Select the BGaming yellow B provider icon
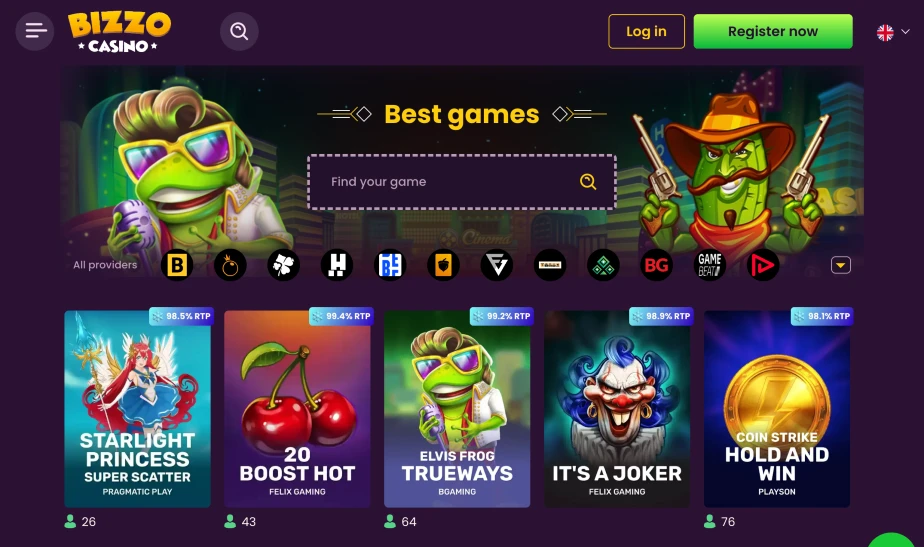Image resolution: width=924 pixels, height=548 pixels. click(177, 265)
